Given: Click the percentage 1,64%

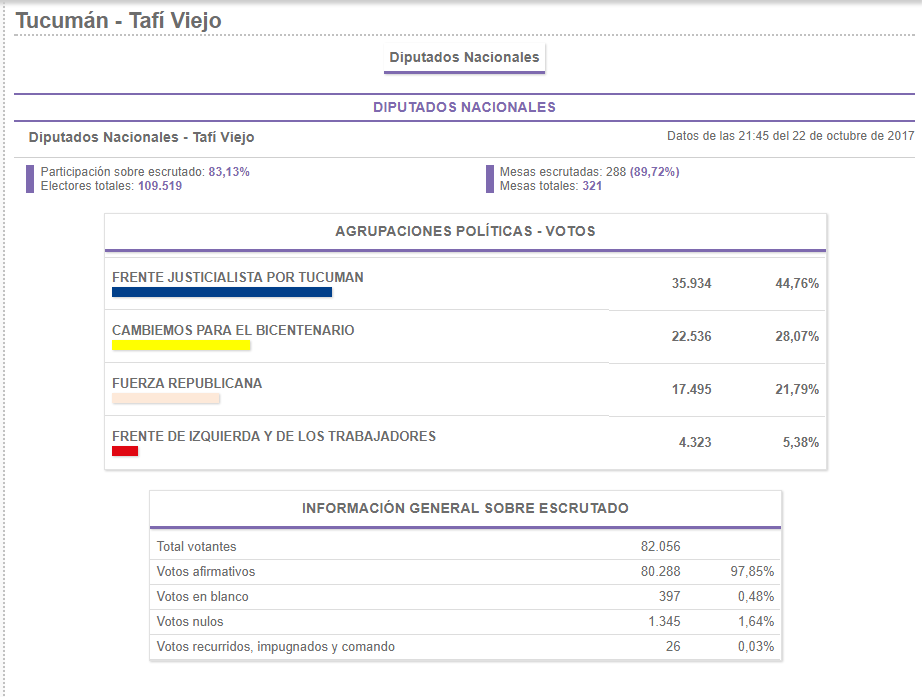Looking at the screenshot, I should coord(756,621).
